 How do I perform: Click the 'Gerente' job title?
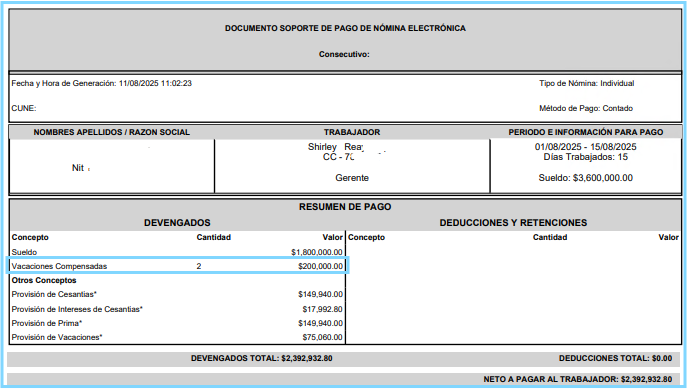[352, 178]
